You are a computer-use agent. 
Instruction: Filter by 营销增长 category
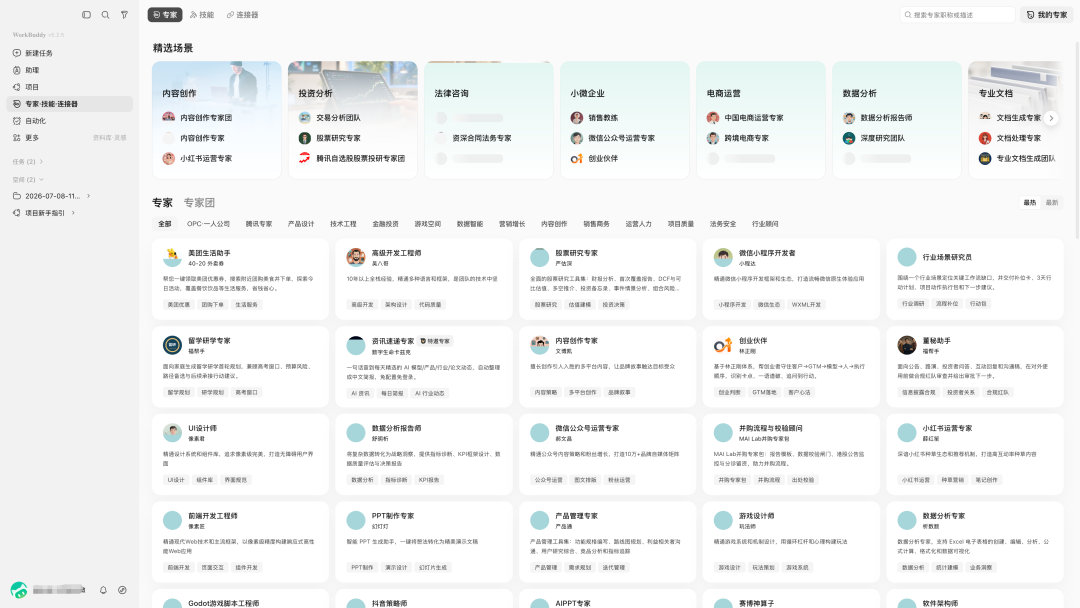512,224
